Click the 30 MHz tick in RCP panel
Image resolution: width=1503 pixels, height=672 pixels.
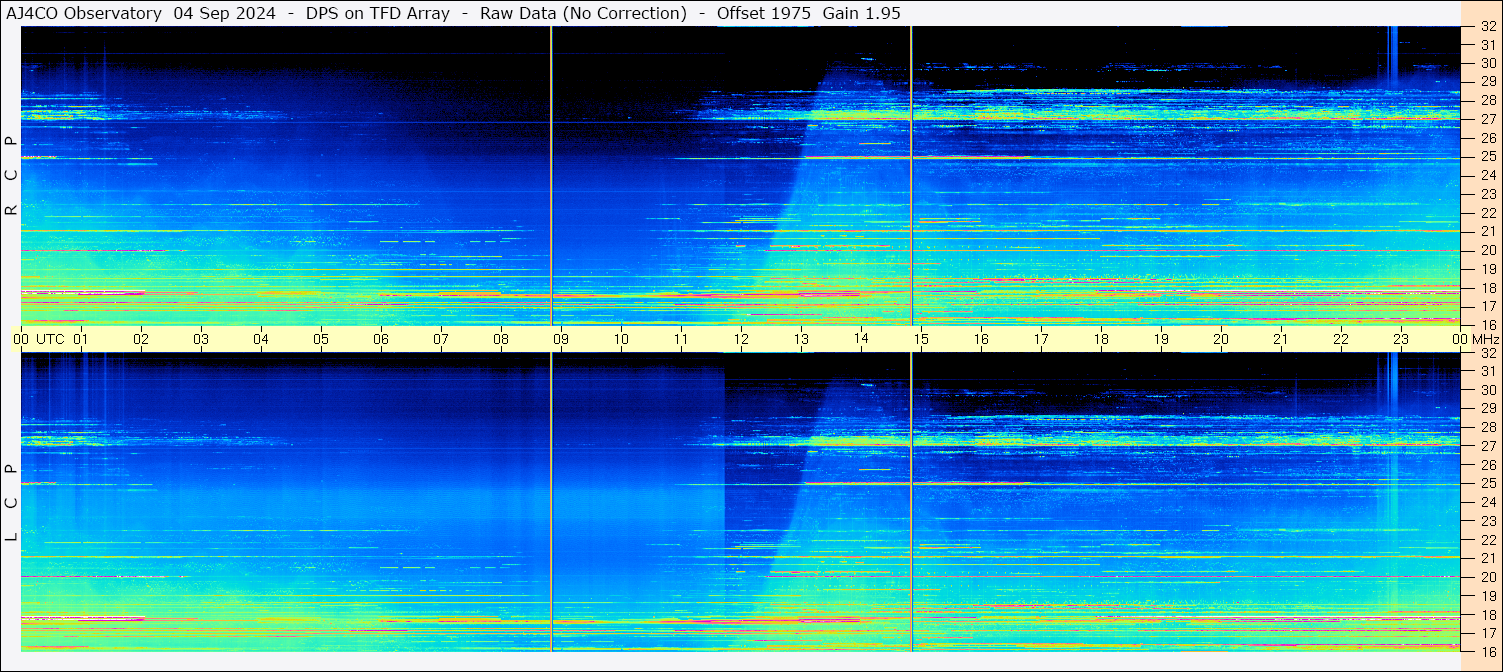tap(1488, 64)
